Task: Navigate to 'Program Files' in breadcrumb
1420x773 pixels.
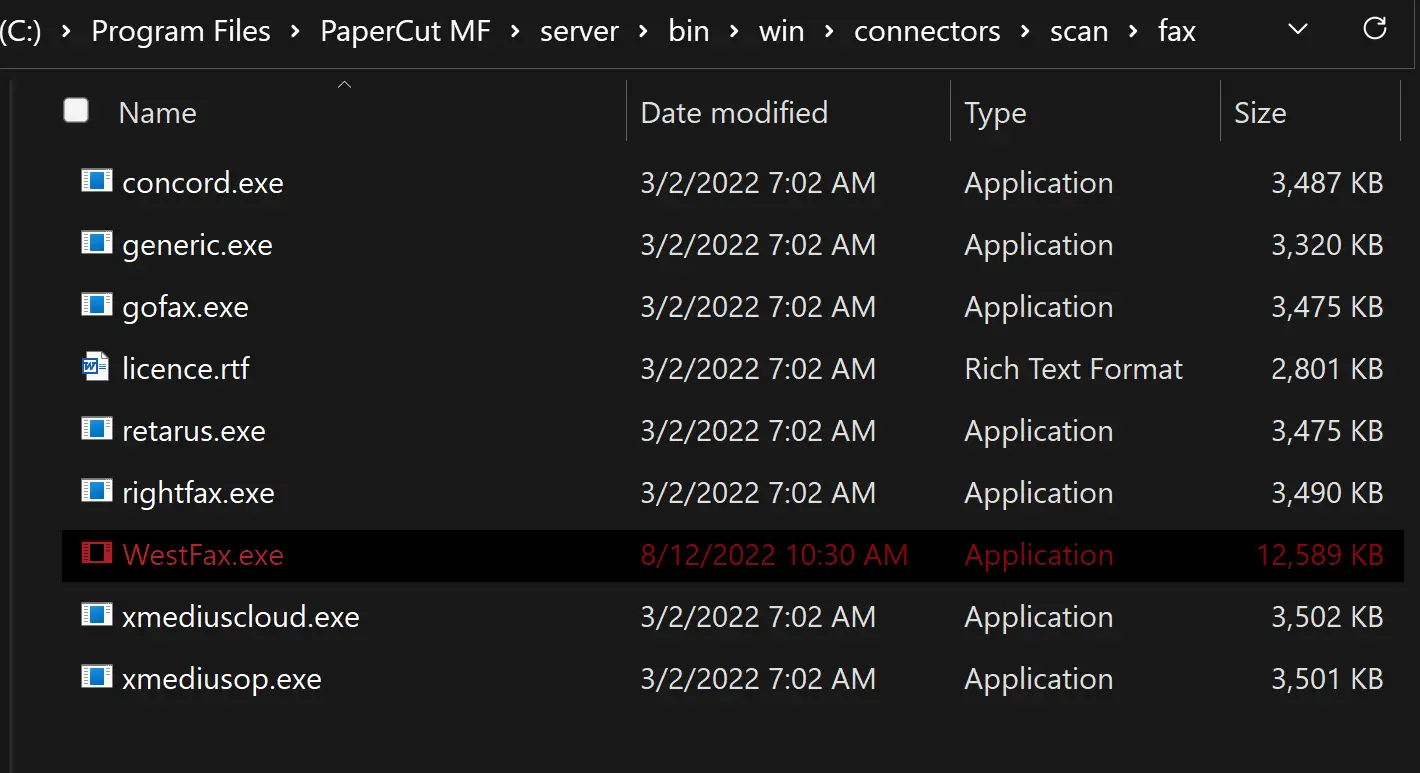Action: point(181,32)
